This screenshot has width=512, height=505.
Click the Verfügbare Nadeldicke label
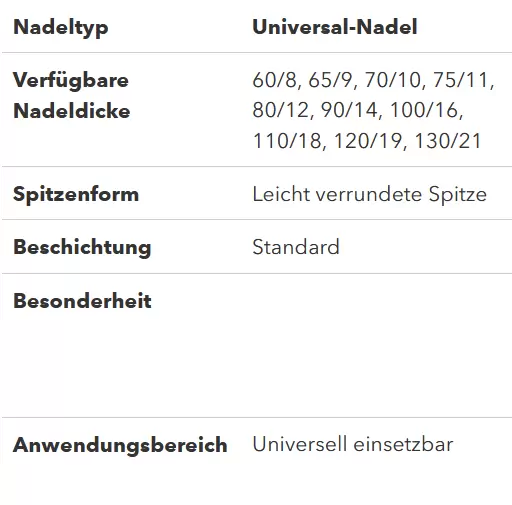[x=72, y=95]
